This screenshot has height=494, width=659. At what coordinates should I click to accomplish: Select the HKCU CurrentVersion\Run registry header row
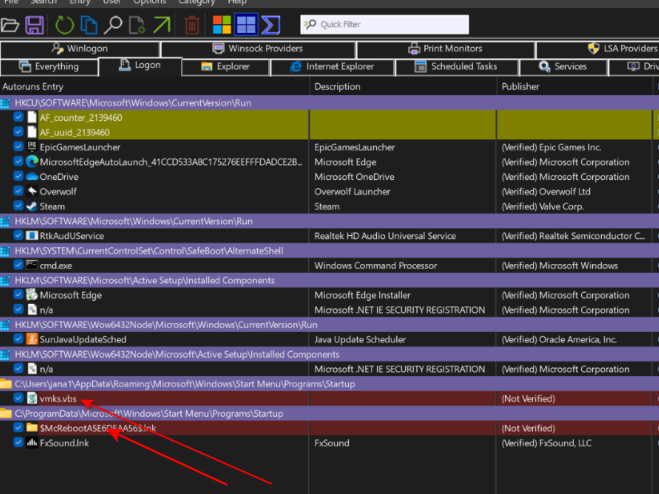point(330,103)
